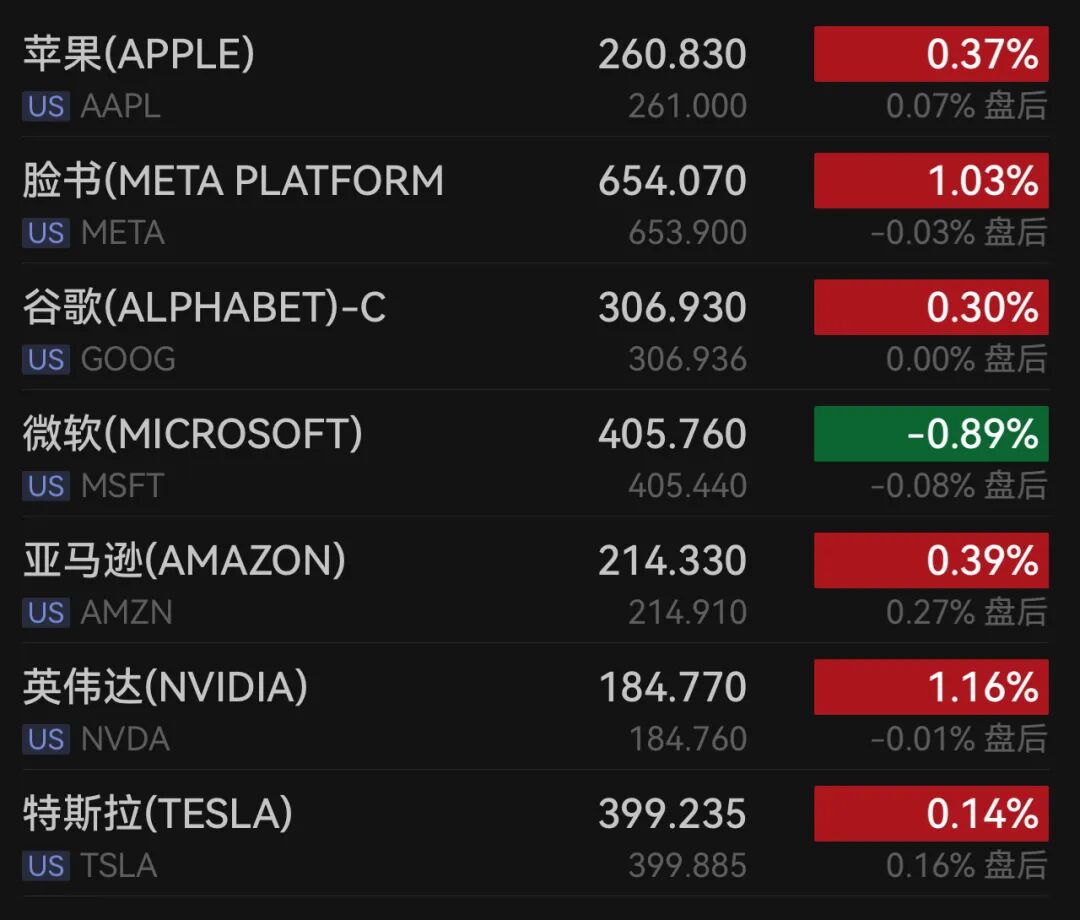Click the US market badge beside NVDA
Viewport: 1080px width, 920px height.
coord(46,739)
